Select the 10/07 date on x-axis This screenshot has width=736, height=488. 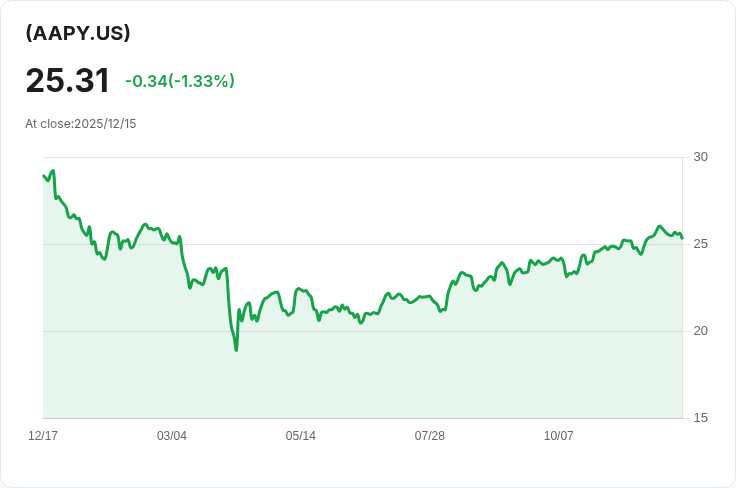coord(559,436)
